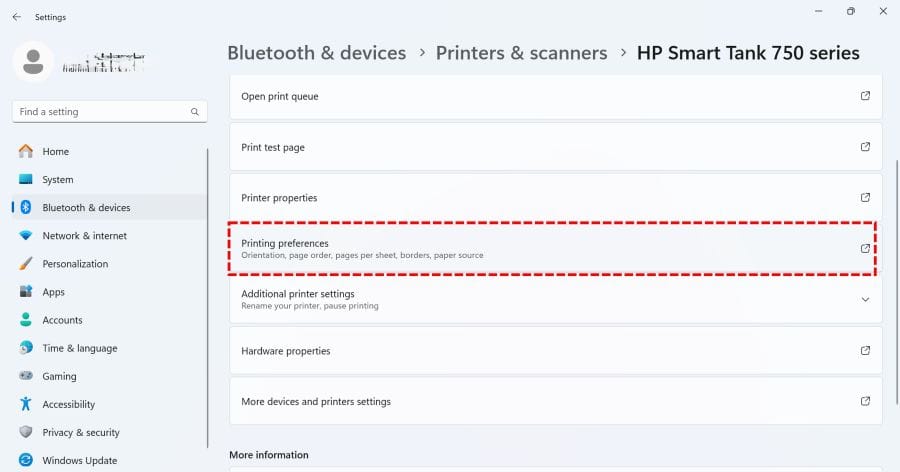Screen dimensions: 900x472
Task: Click the back arrow in Settings header
Action: coord(16,17)
